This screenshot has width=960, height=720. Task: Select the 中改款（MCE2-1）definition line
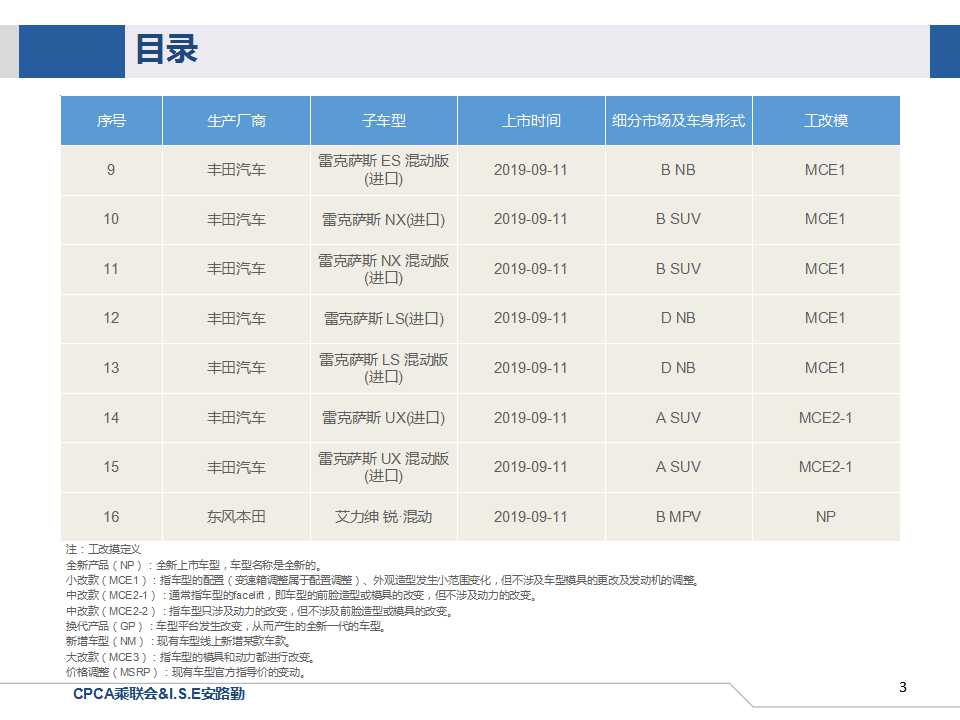pyautogui.click(x=302, y=595)
